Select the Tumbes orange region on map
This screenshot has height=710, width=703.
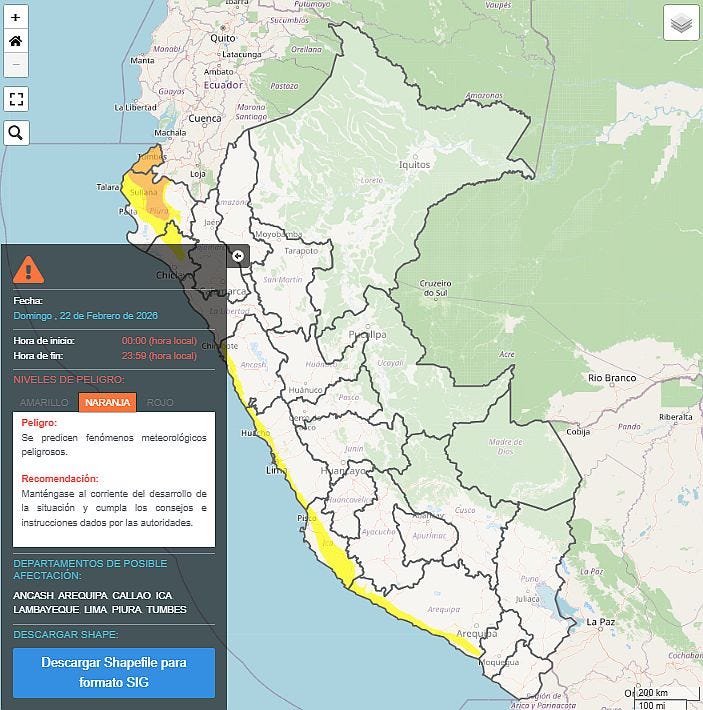point(151,160)
